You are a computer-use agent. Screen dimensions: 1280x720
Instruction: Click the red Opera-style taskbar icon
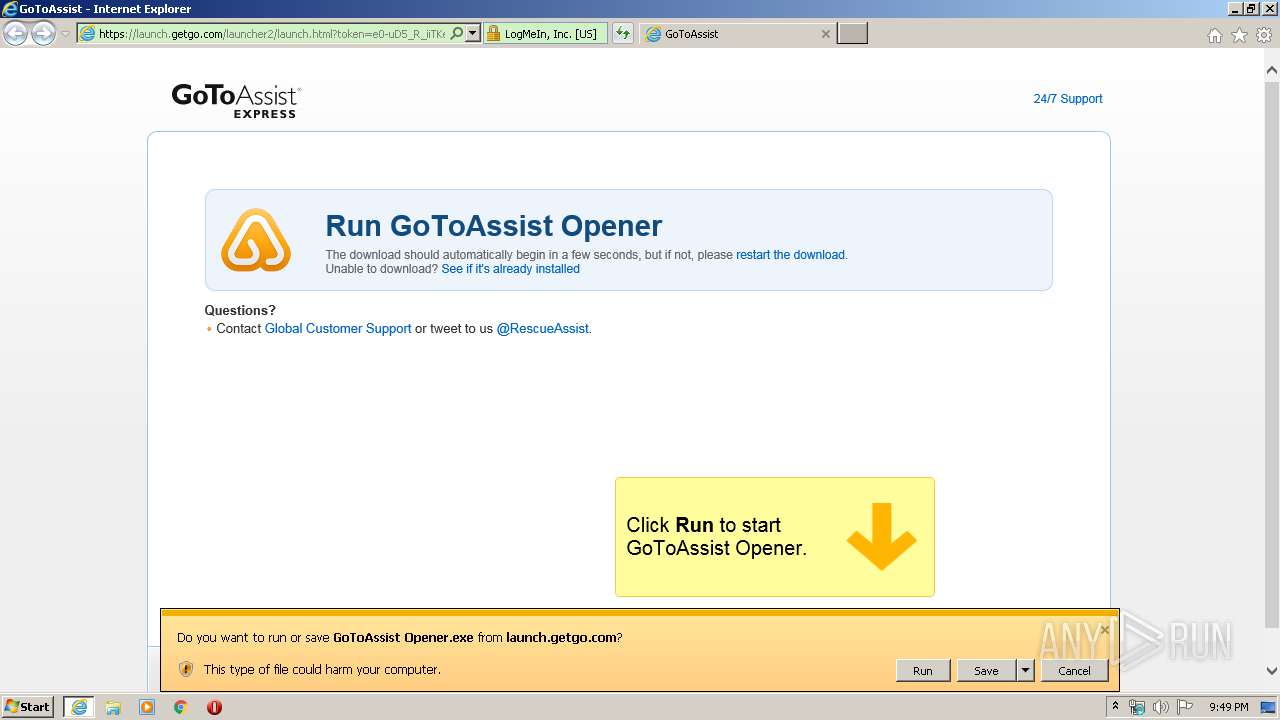coord(214,707)
